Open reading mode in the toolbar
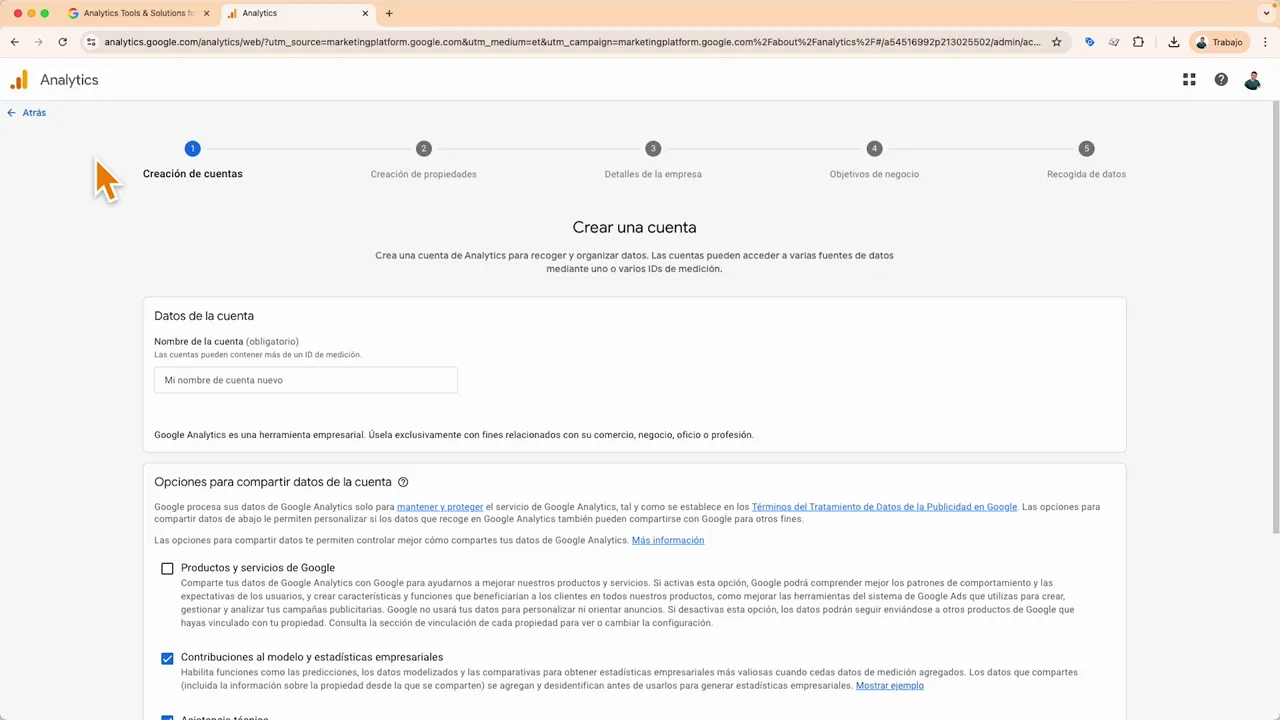 click(x=1114, y=42)
